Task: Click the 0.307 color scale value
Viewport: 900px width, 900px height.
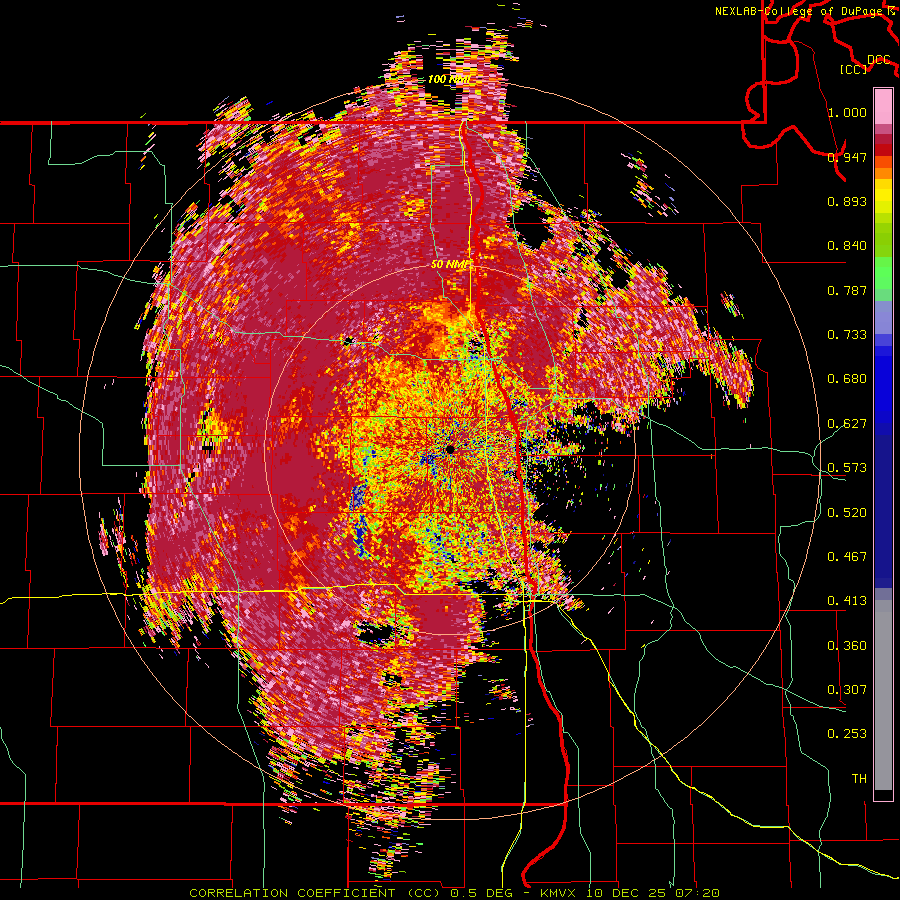Action: tap(847, 690)
